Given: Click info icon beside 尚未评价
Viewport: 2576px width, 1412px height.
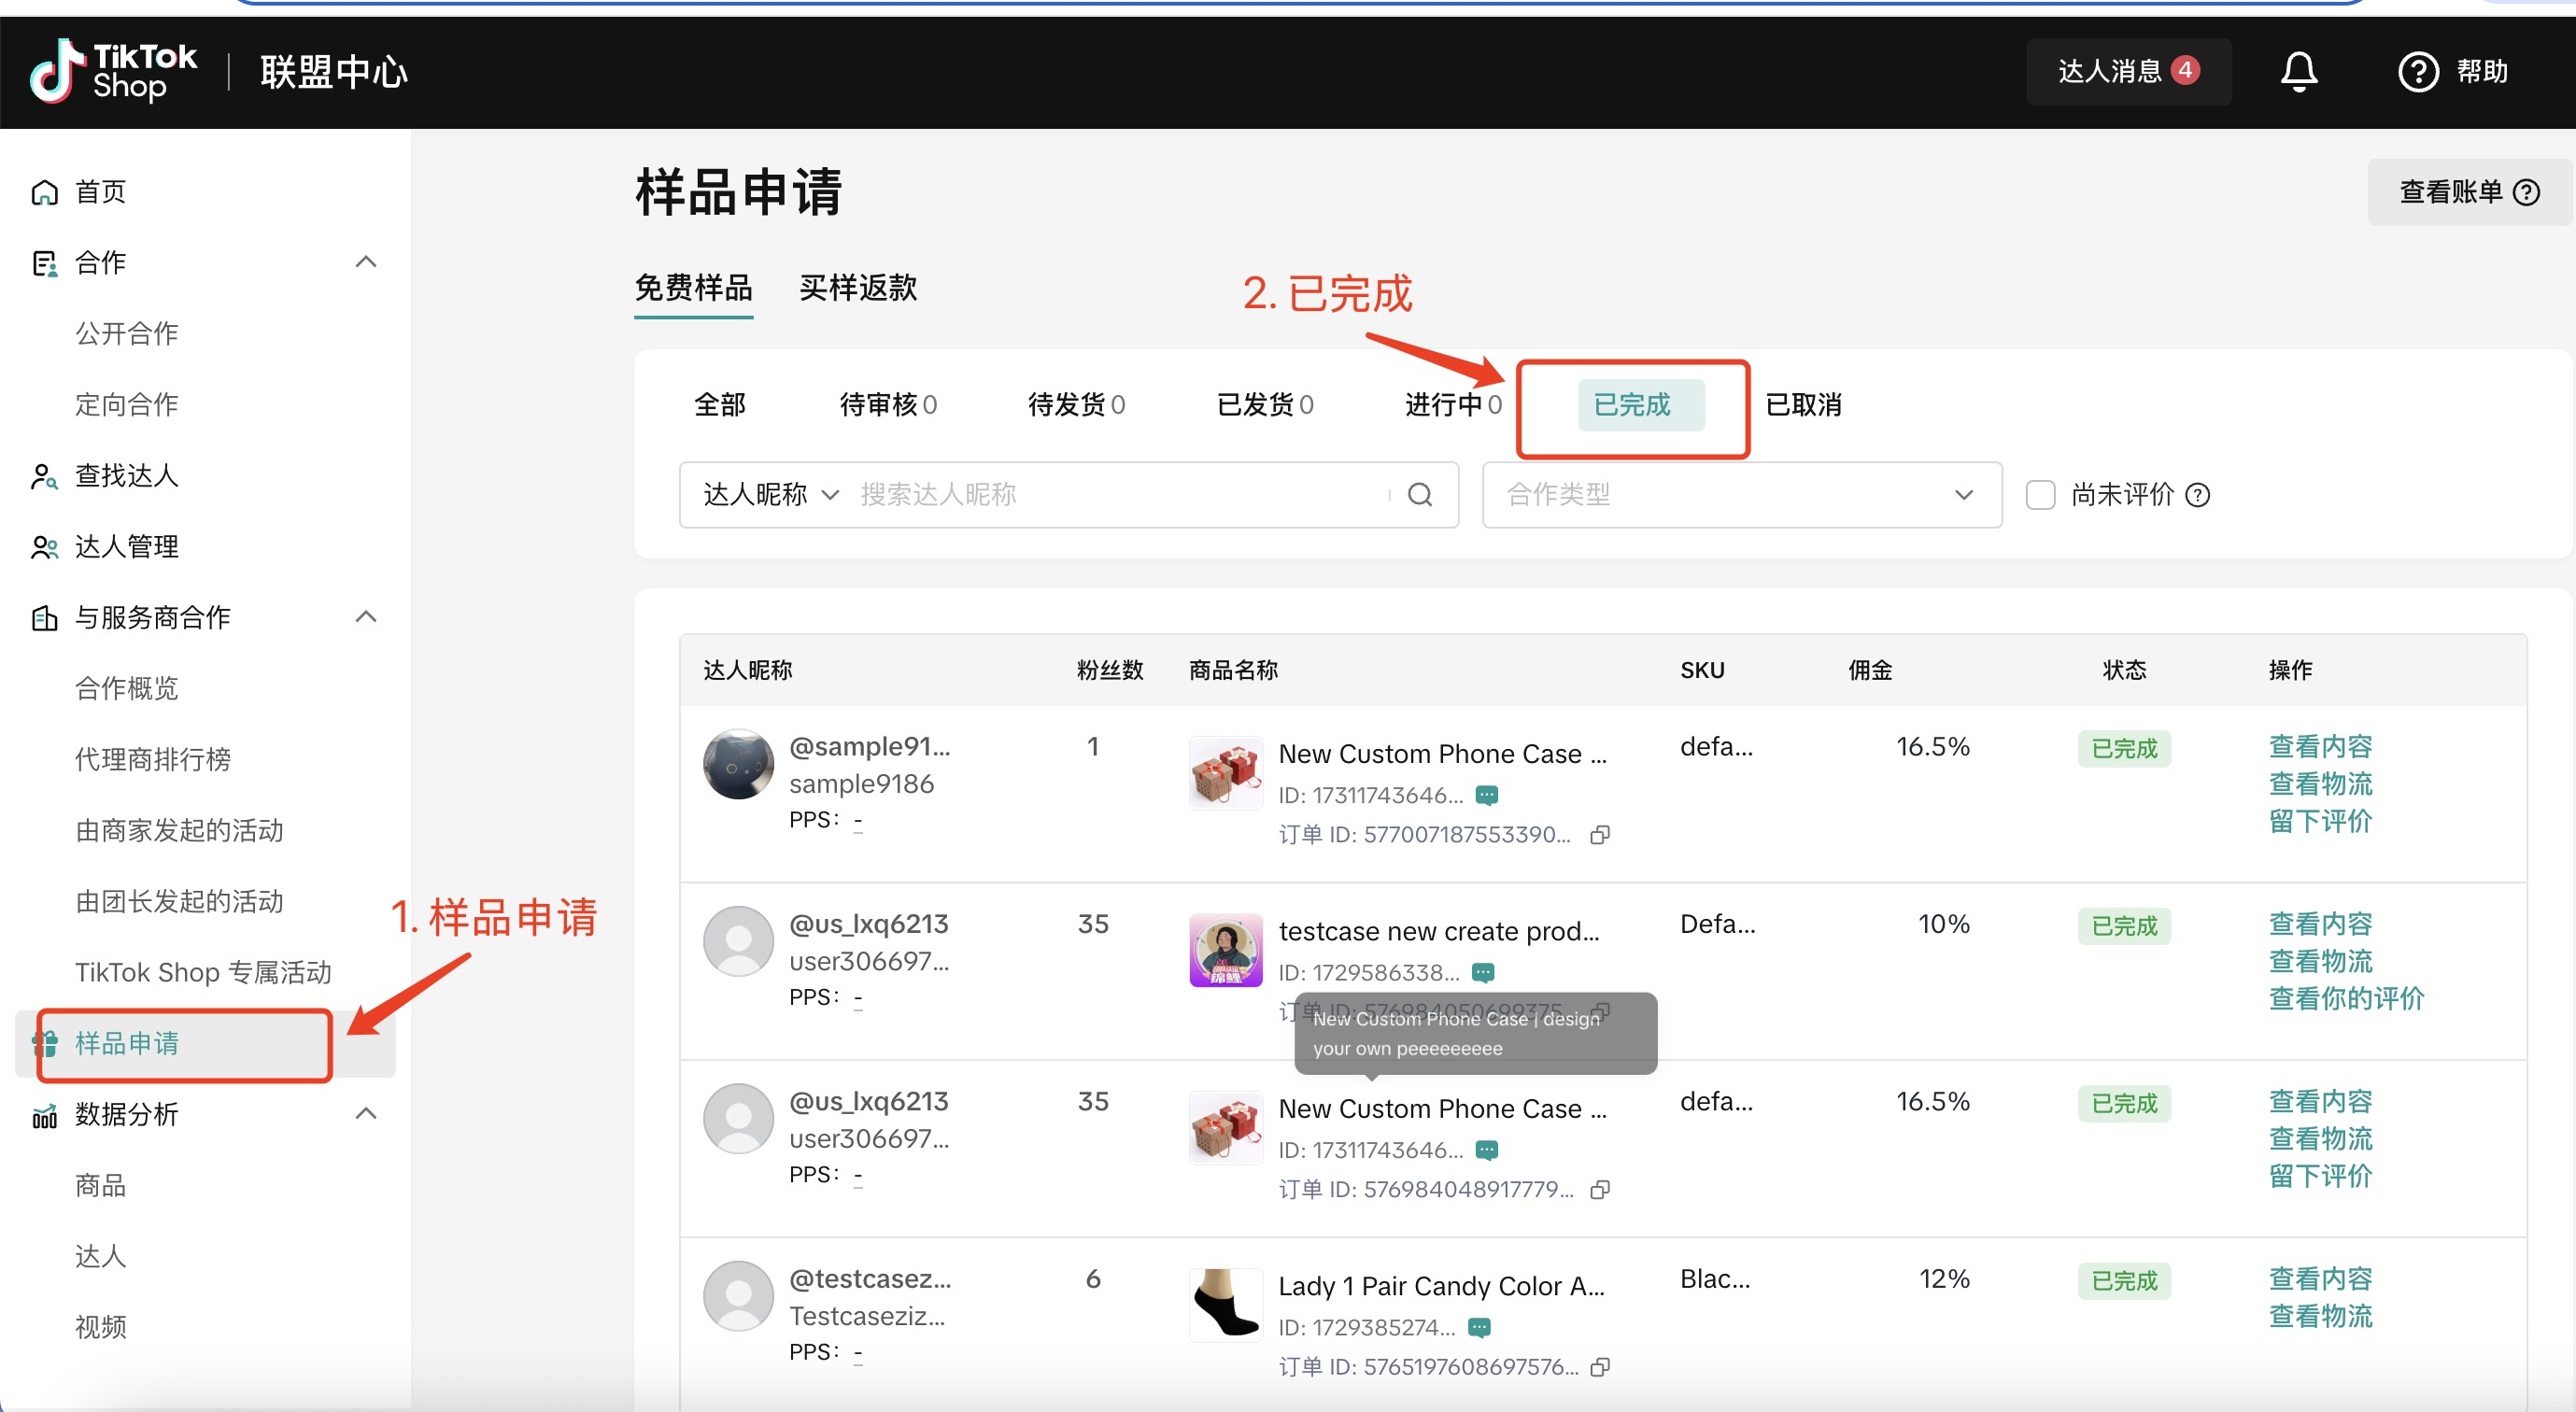Looking at the screenshot, I should [2197, 495].
